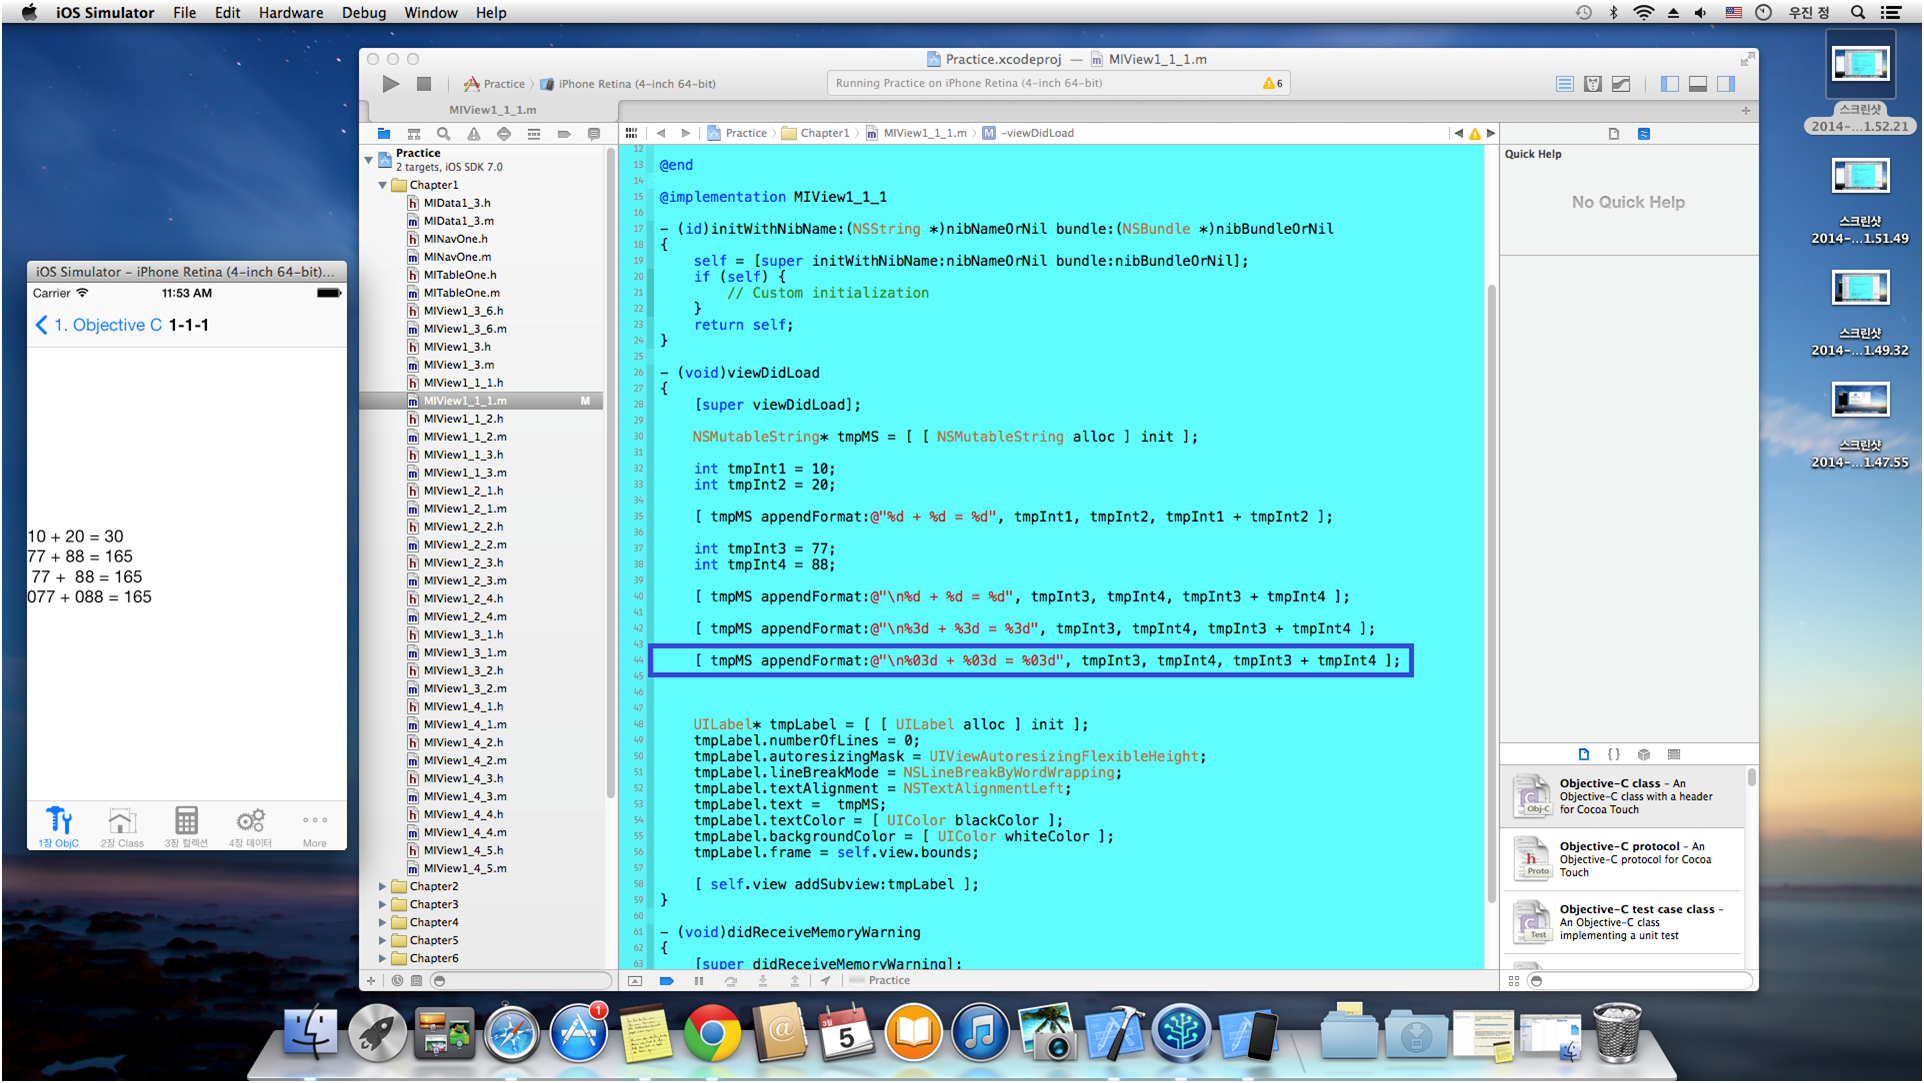Select Object library cube icon
The height and width of the screenshot is (1083, 1924).
point(1644,755)
